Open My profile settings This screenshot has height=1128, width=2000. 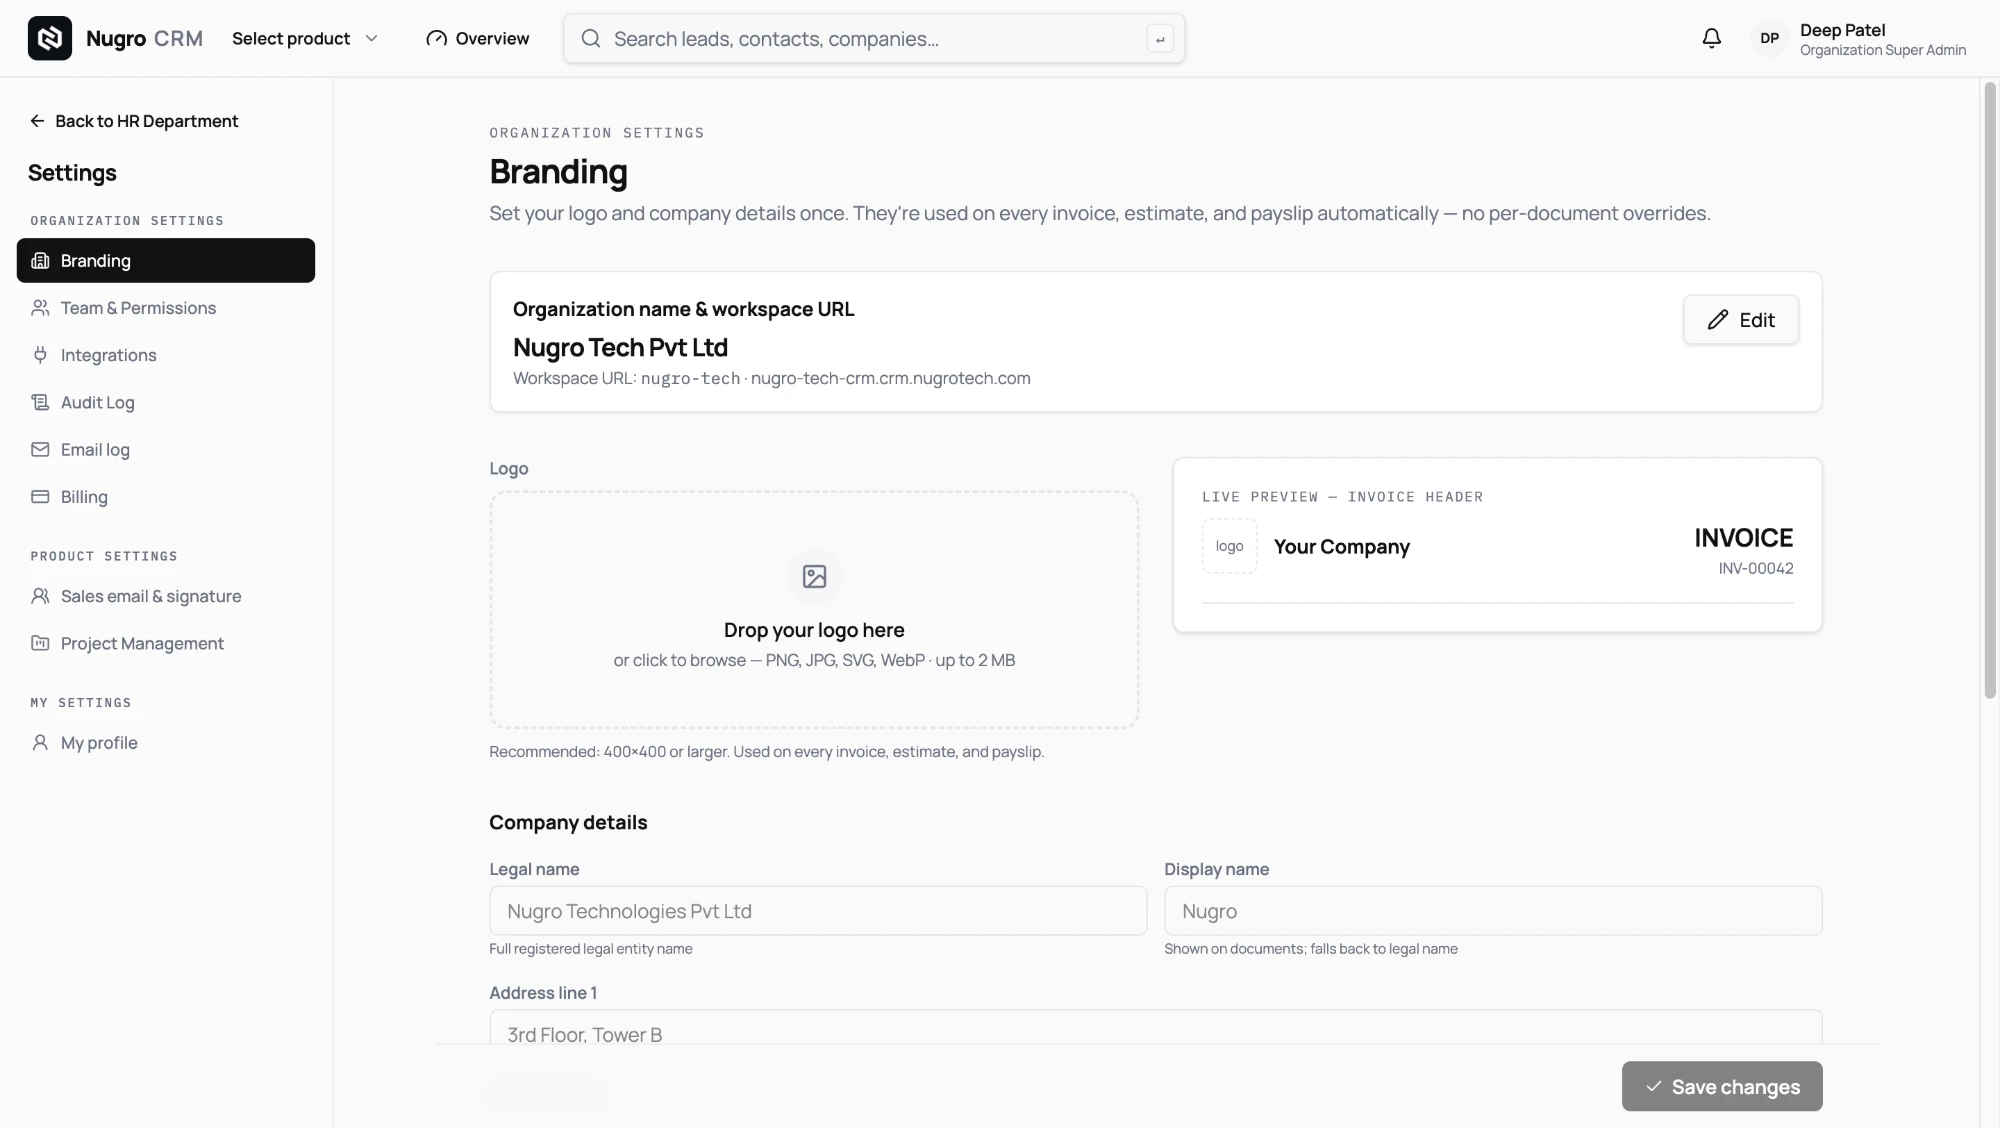pos(166,742)
